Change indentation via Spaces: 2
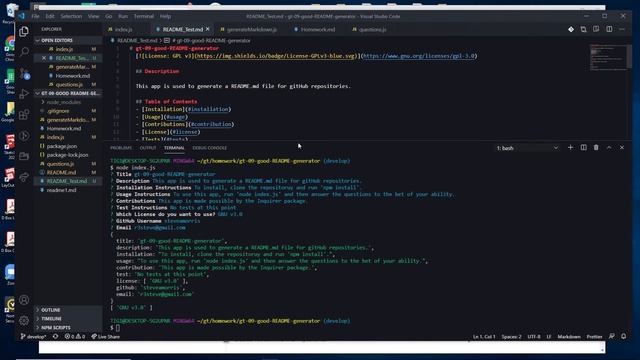Screen dimensions: 640x360 (511, 337)
